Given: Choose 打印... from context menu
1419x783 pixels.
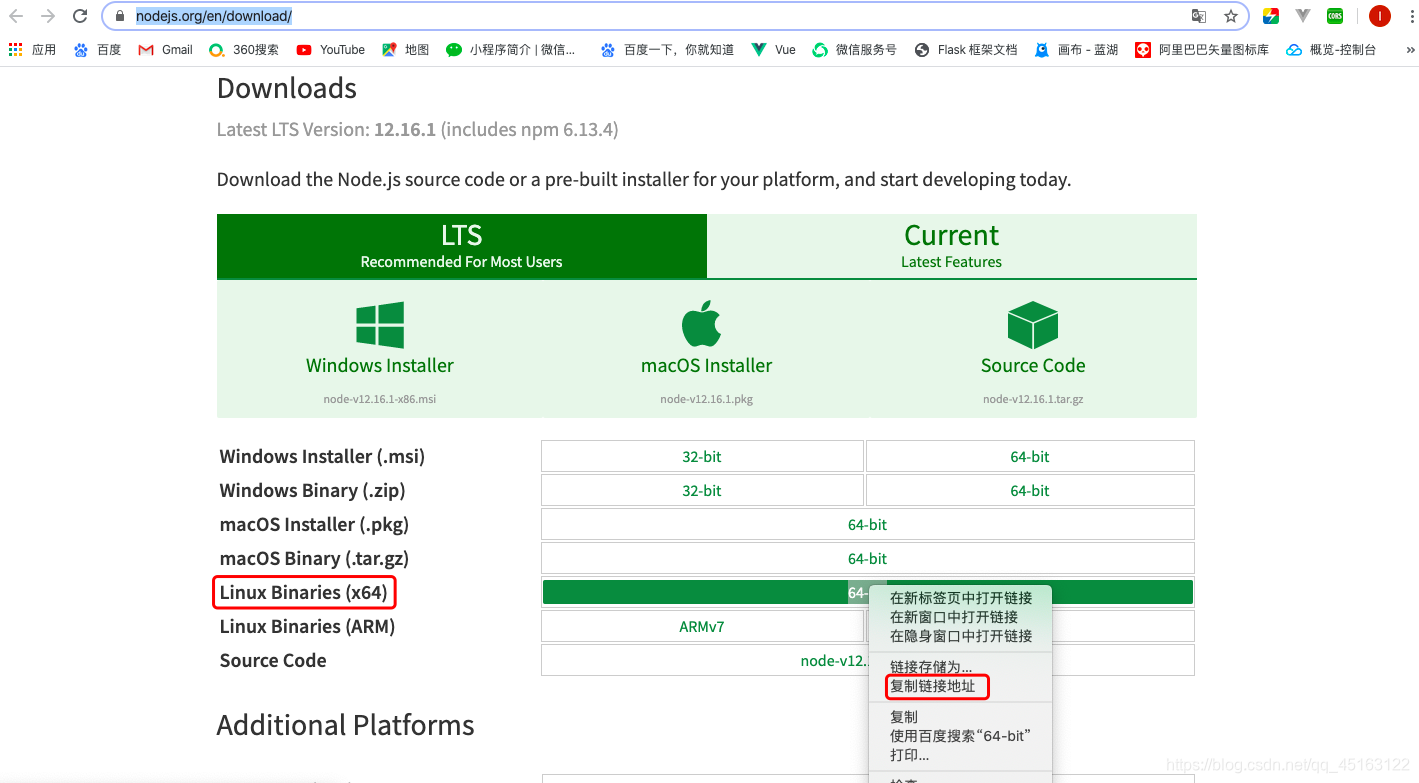Looking at the screenshot, I should 960,755.
